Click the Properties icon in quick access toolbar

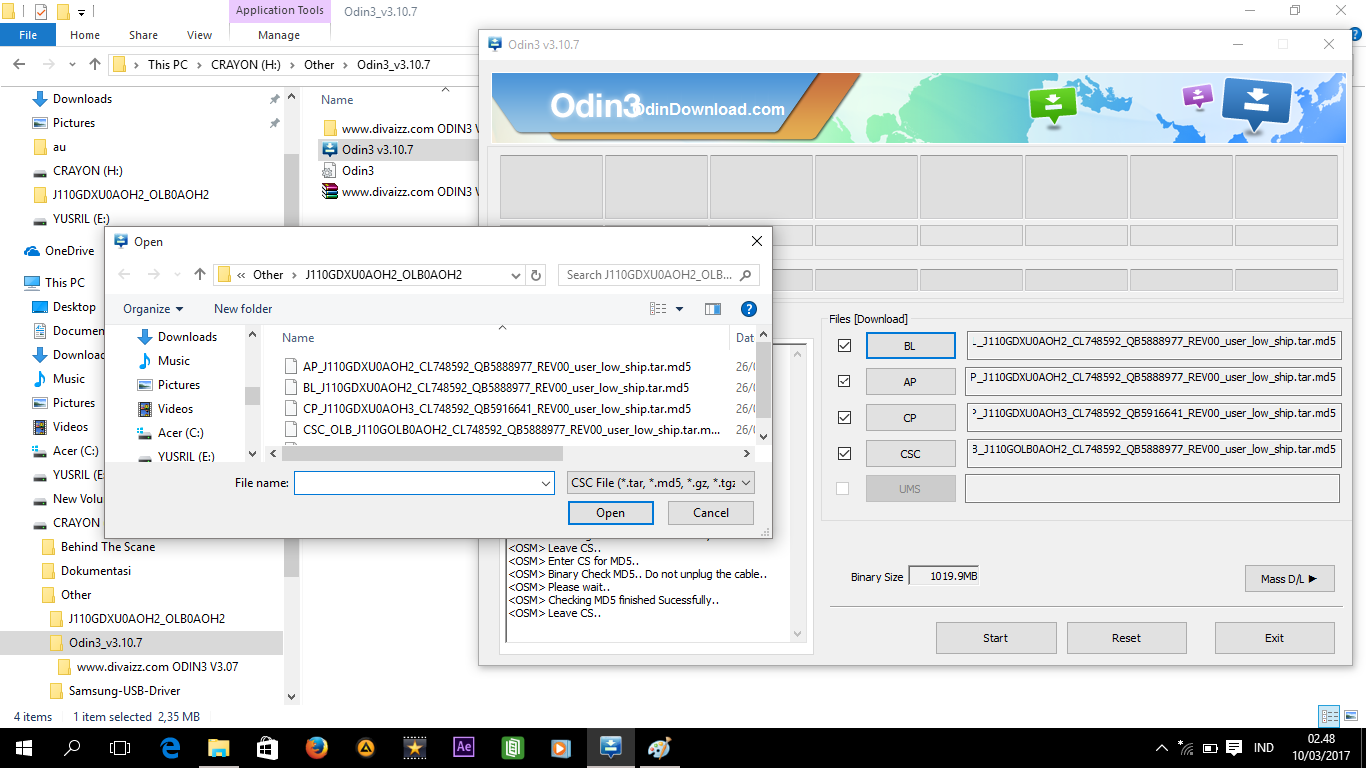click(40, 12)
